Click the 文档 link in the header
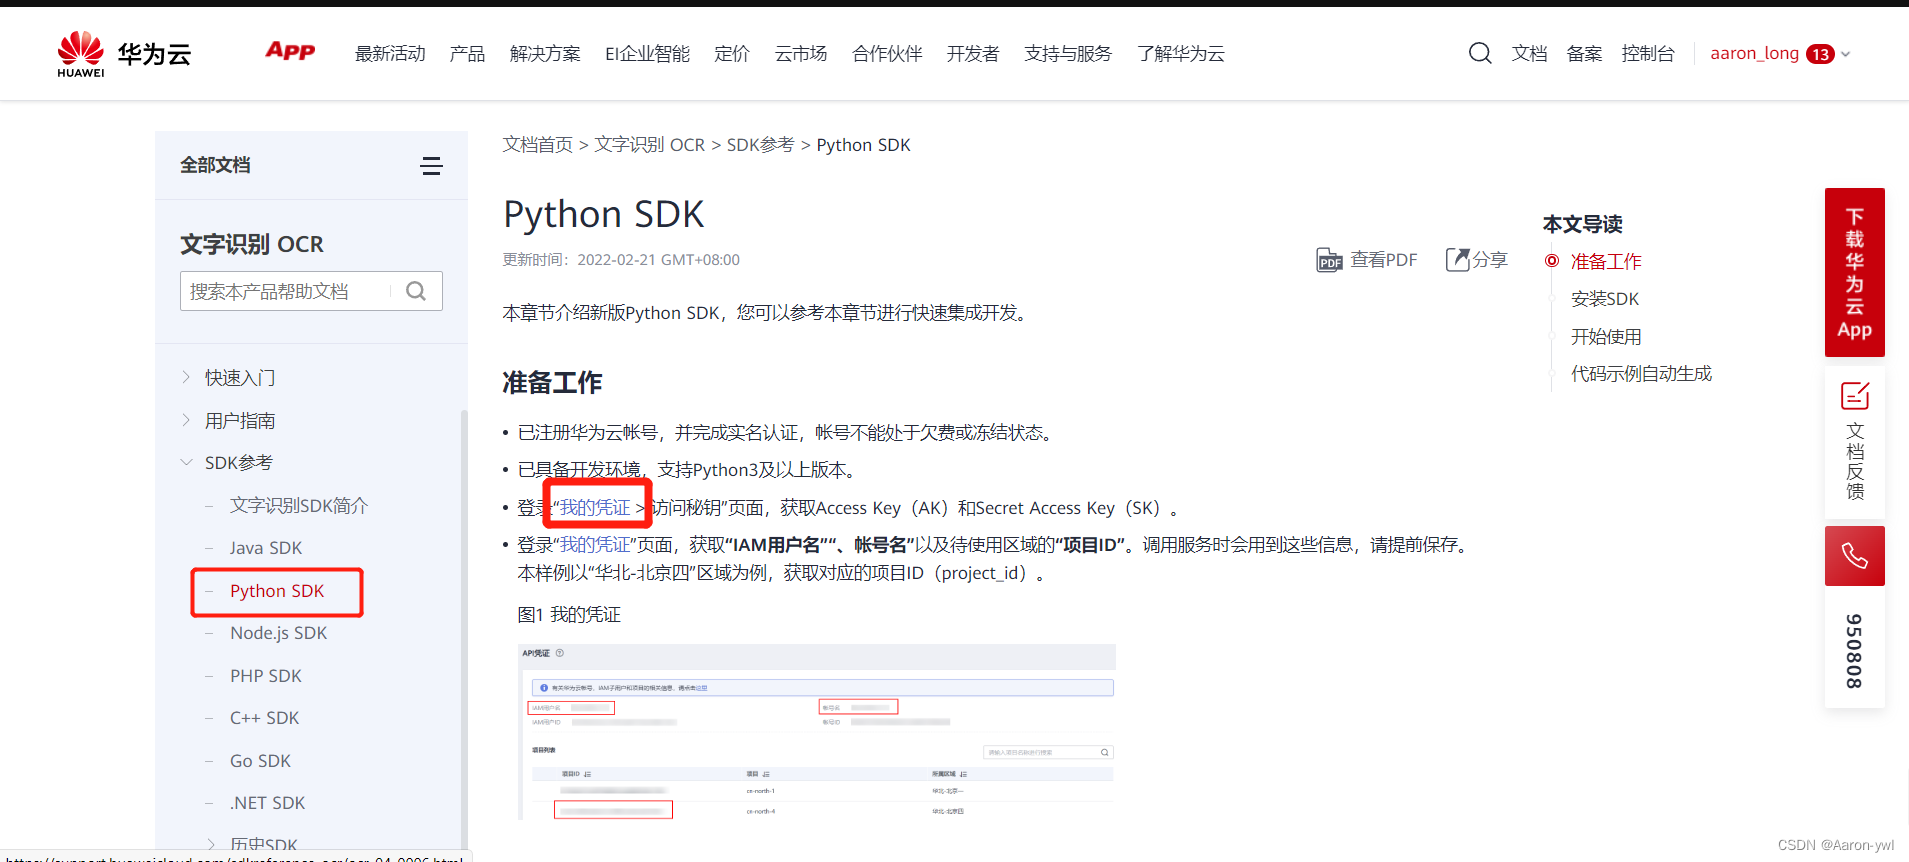 click(x=1529, y=54)
